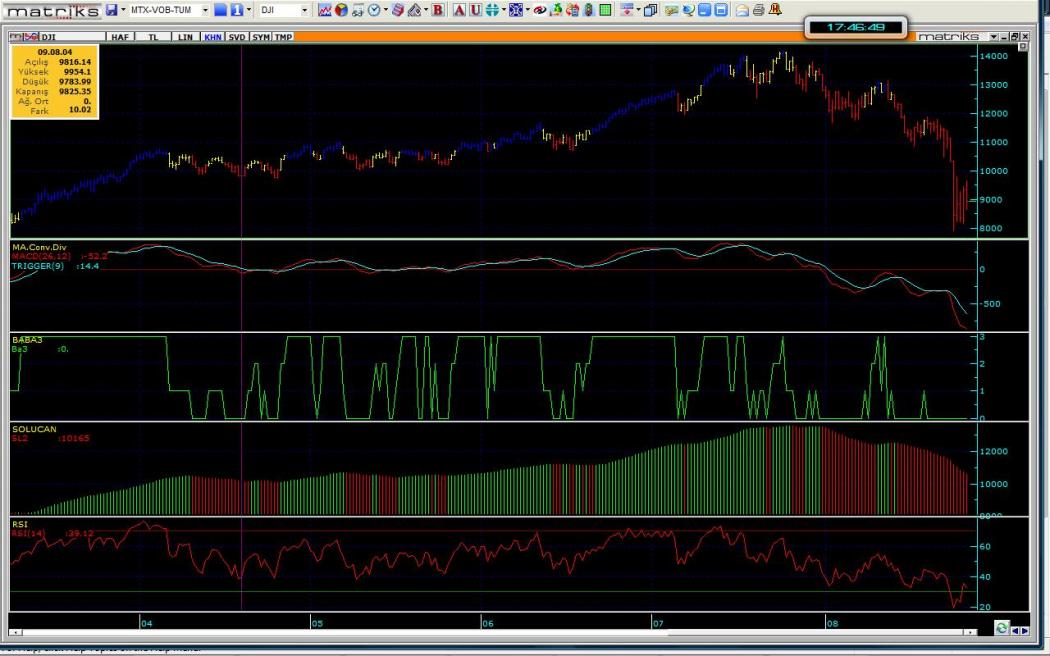Click the SYM button

coord(260,37)
